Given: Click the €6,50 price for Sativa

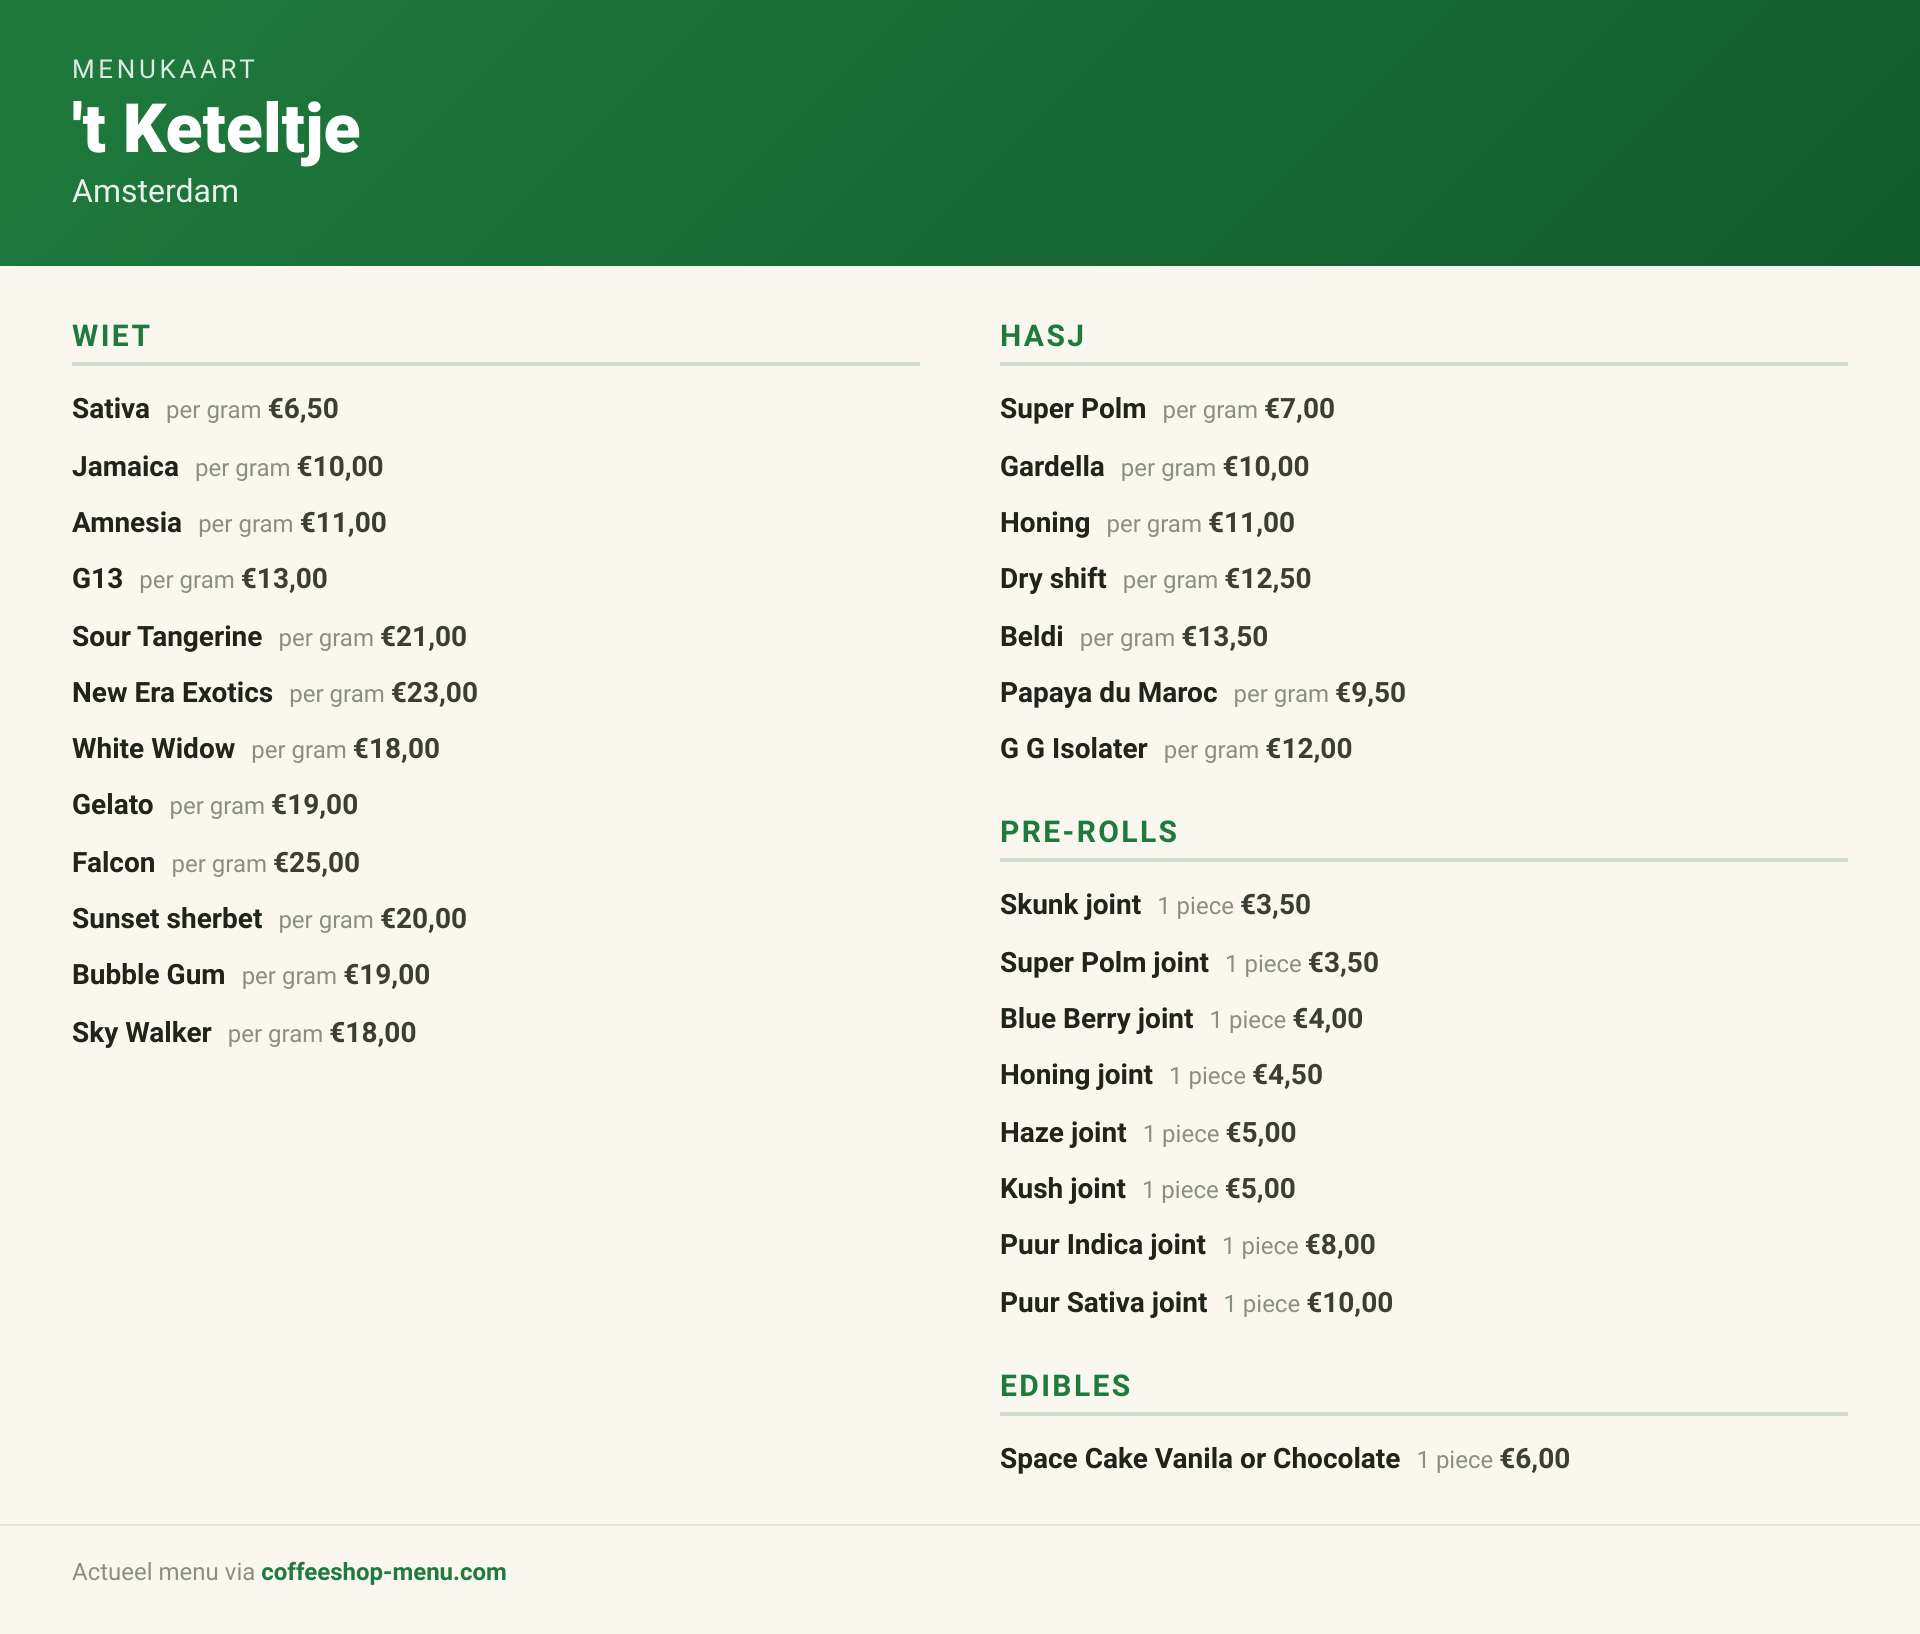Looking at the screenshot, I should click(x=304, y=409).
